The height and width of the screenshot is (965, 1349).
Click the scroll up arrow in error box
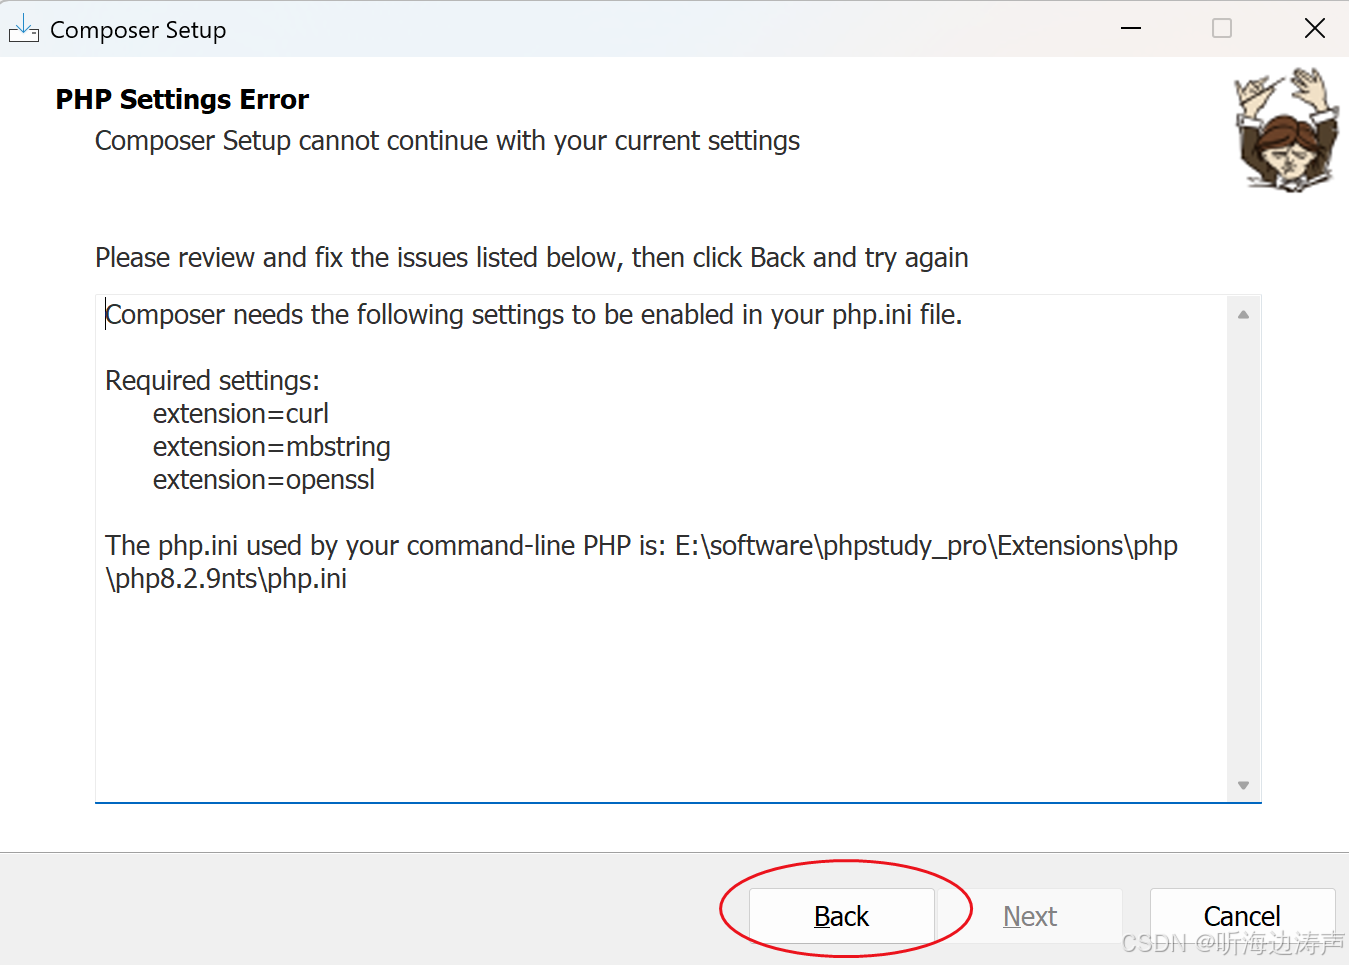1243,315
